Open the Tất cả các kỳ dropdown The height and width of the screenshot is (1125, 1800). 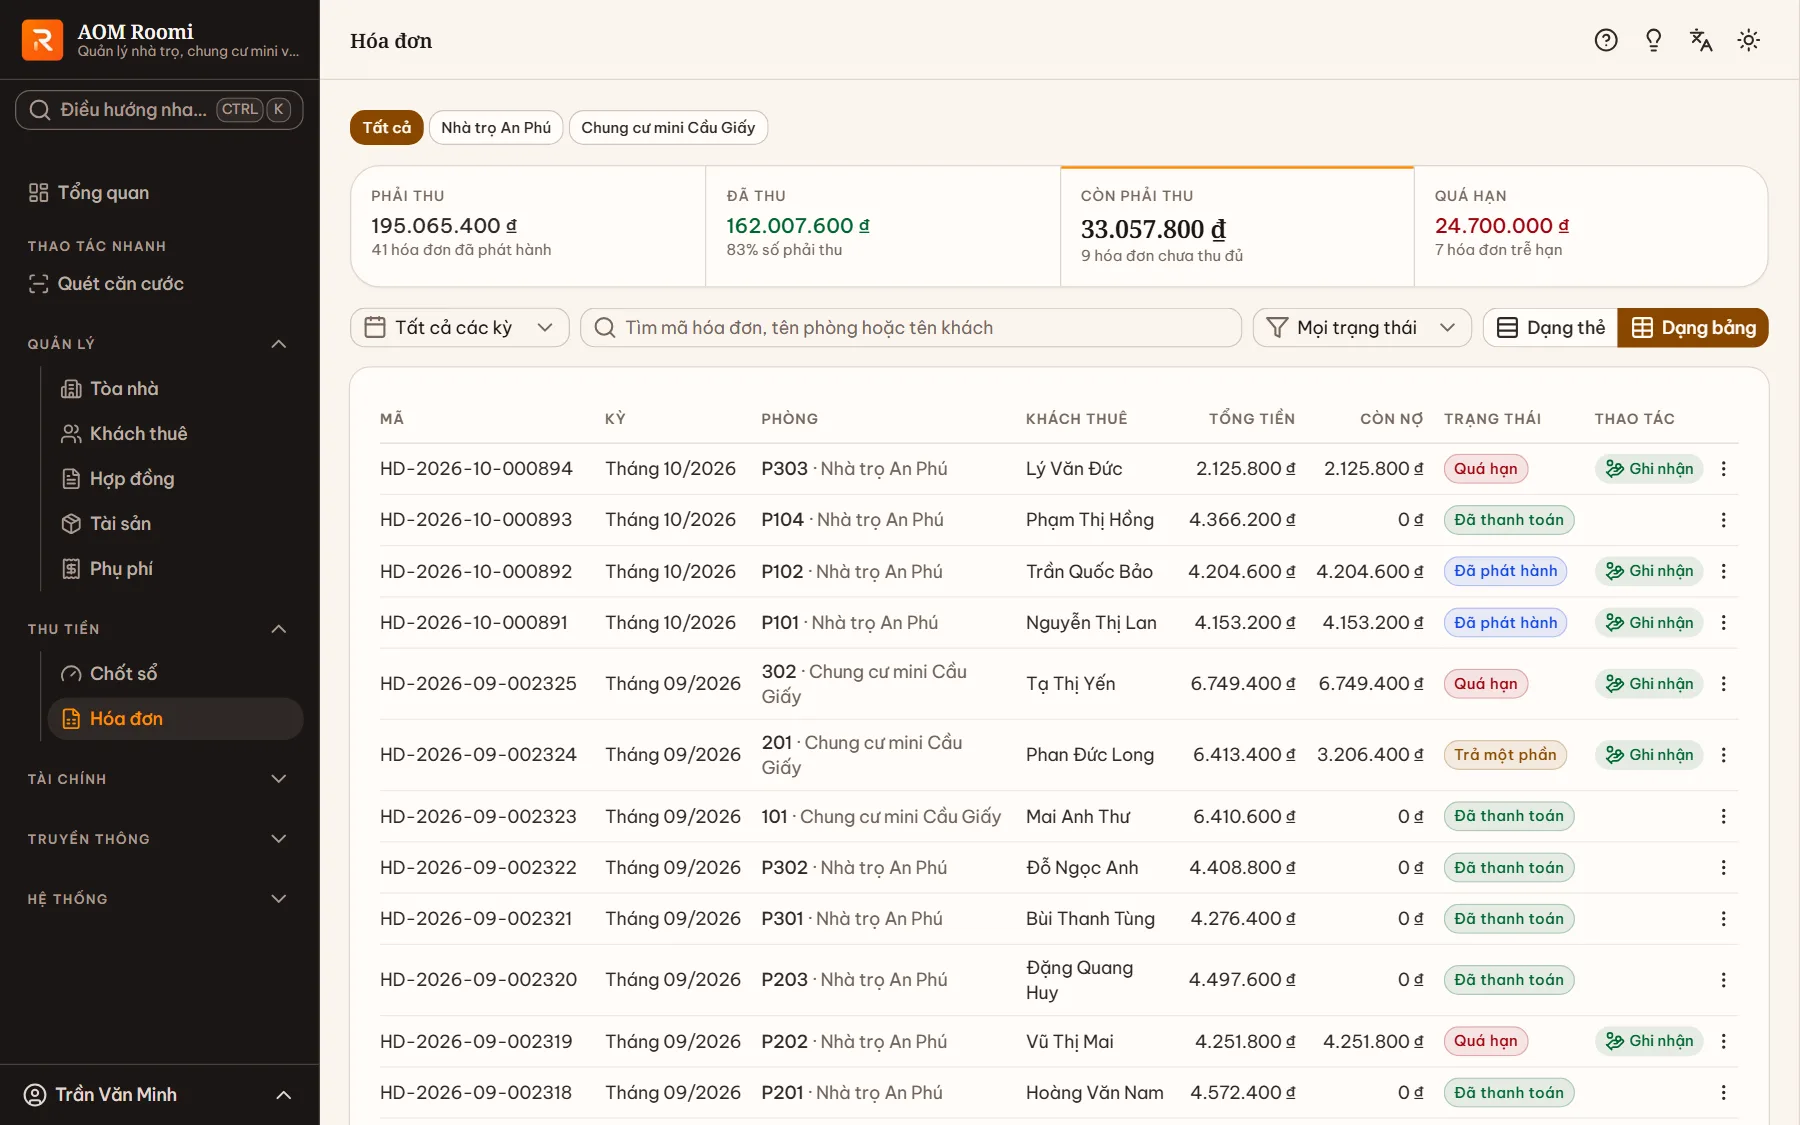click(x=460, y=328)
